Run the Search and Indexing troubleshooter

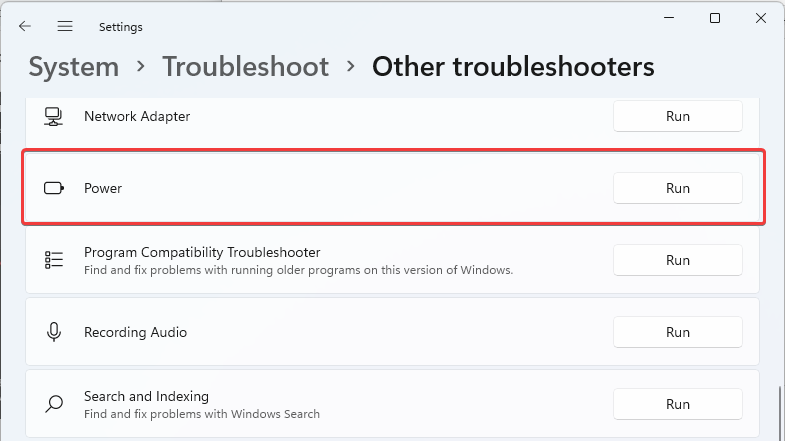677,404
